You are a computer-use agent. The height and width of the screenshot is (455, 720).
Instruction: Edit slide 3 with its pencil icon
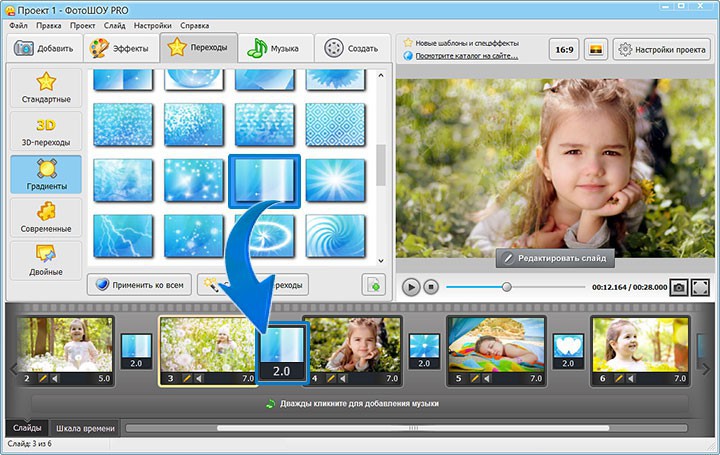point(187,378)
